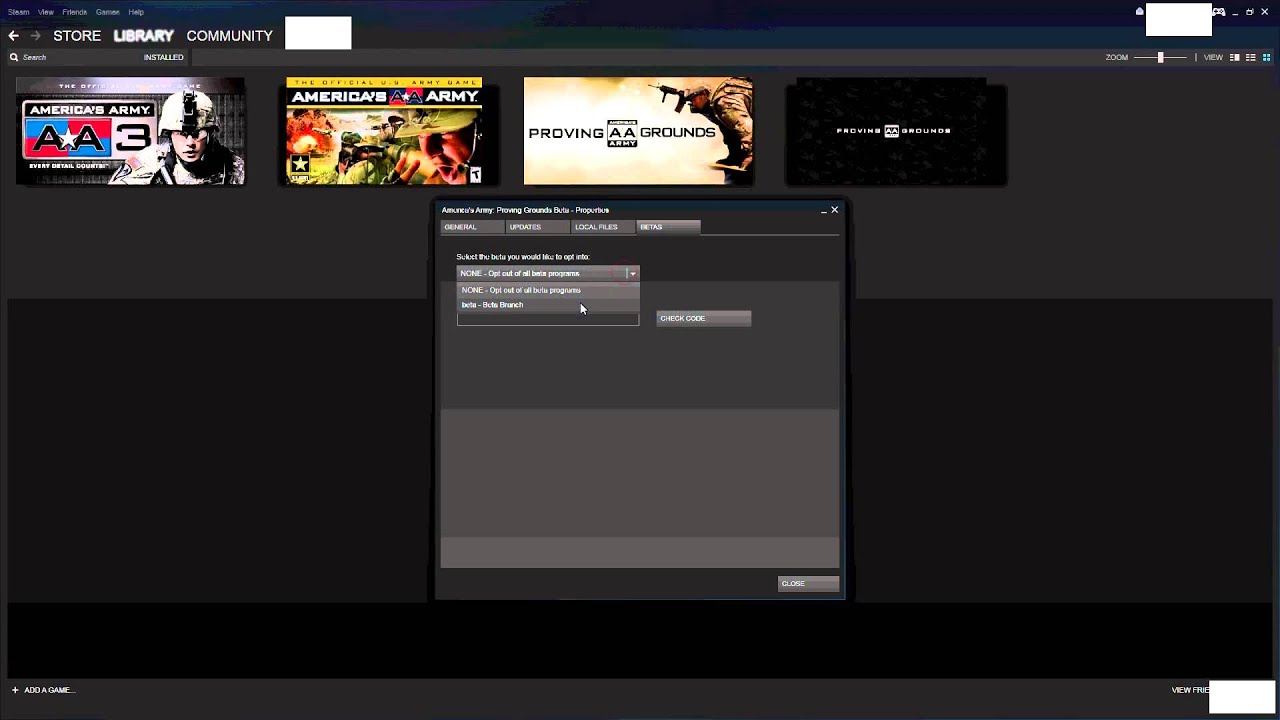Go to the STORE section
Image resolution: width=1280 pixels, height=720 pixels.
pyautogui.click(x=77, y=36)
